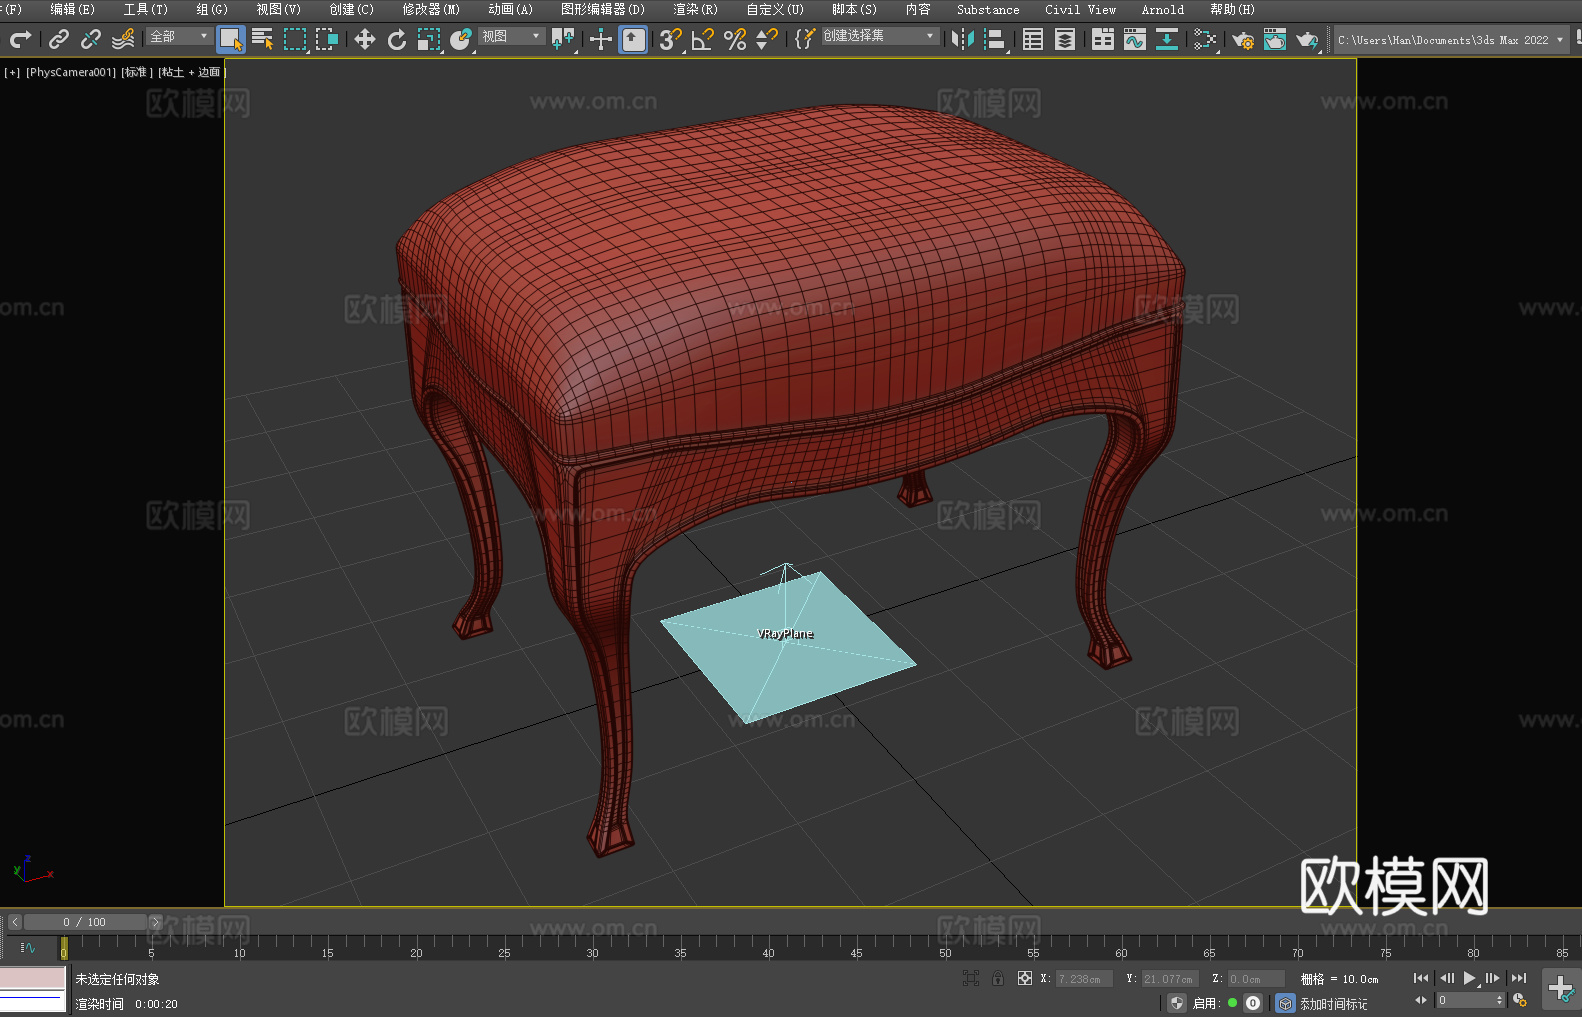Open the Rendered Frame Window
The width and height of the screenshot is (1582, 1017).
point(1275,39)
